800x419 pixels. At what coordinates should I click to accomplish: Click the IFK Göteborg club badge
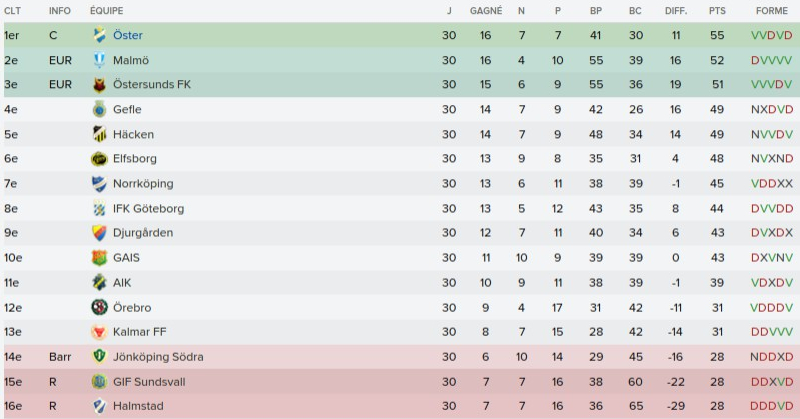click(x=99, y=208)
